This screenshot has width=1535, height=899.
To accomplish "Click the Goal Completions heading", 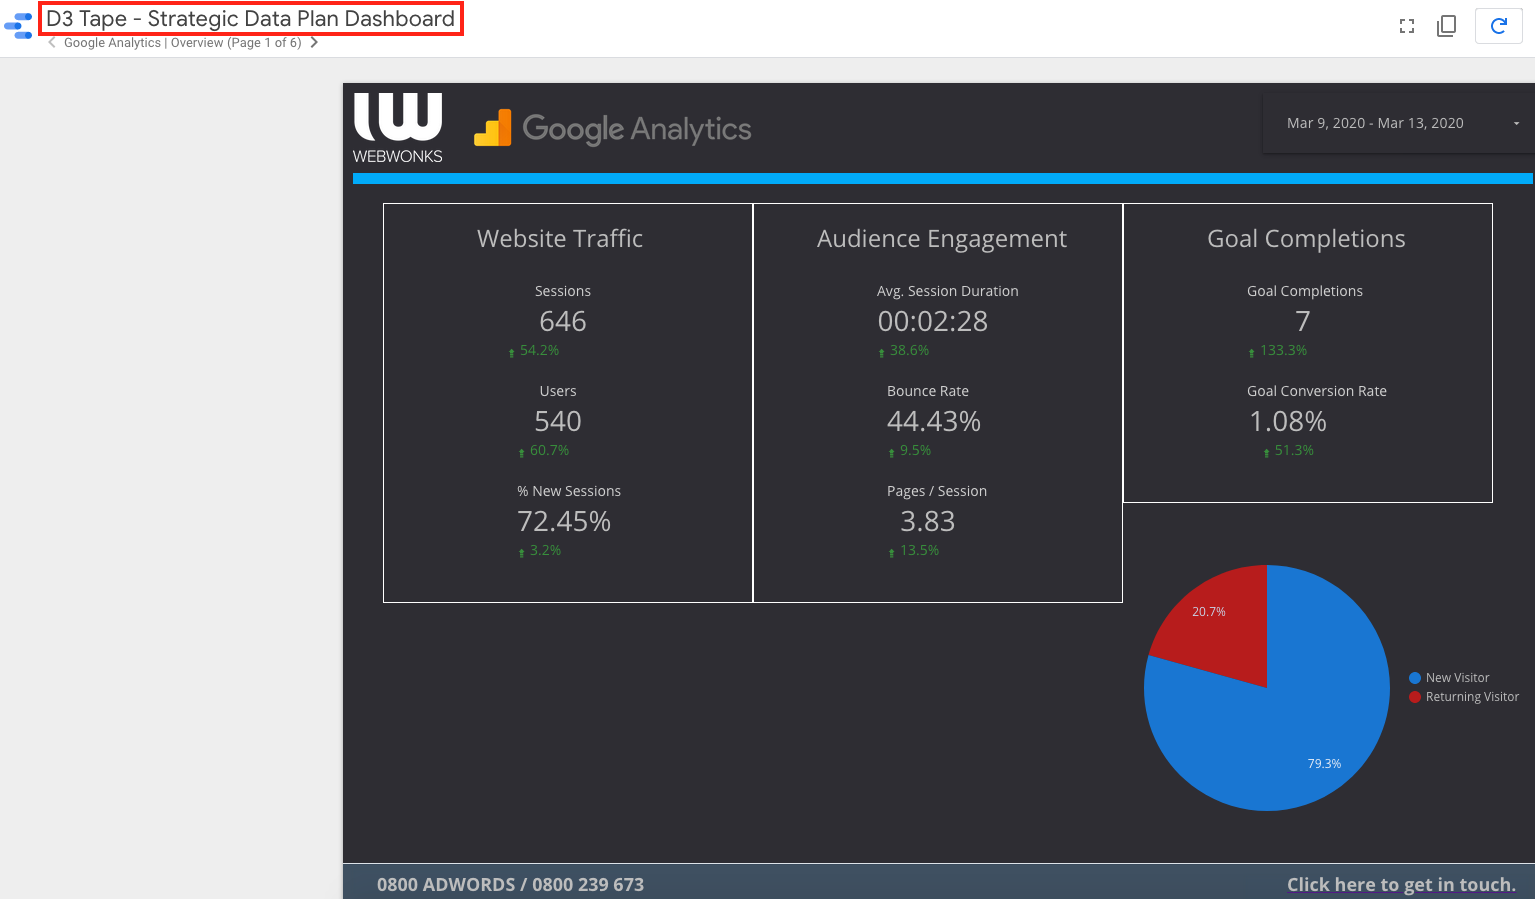I will [x=1306, y=239].
